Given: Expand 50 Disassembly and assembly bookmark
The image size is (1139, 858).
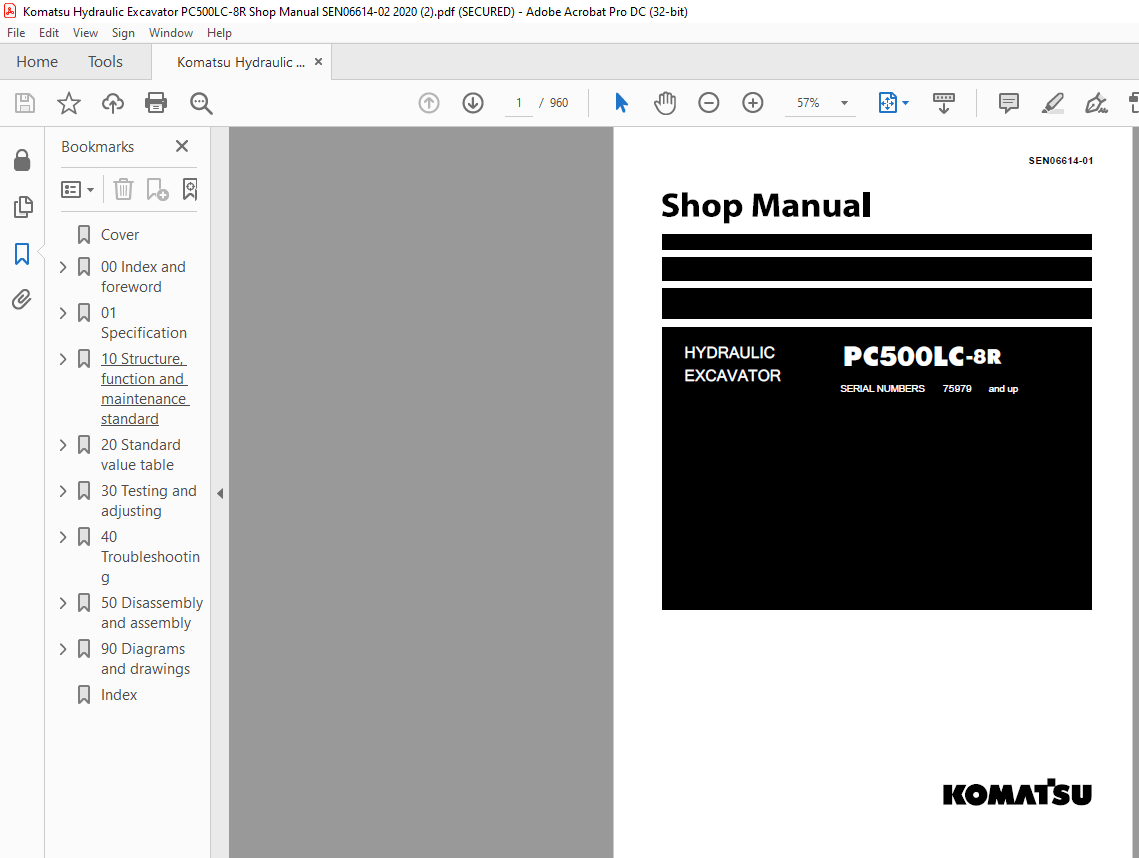Looking at the screenshot, I should coord(63,603).
